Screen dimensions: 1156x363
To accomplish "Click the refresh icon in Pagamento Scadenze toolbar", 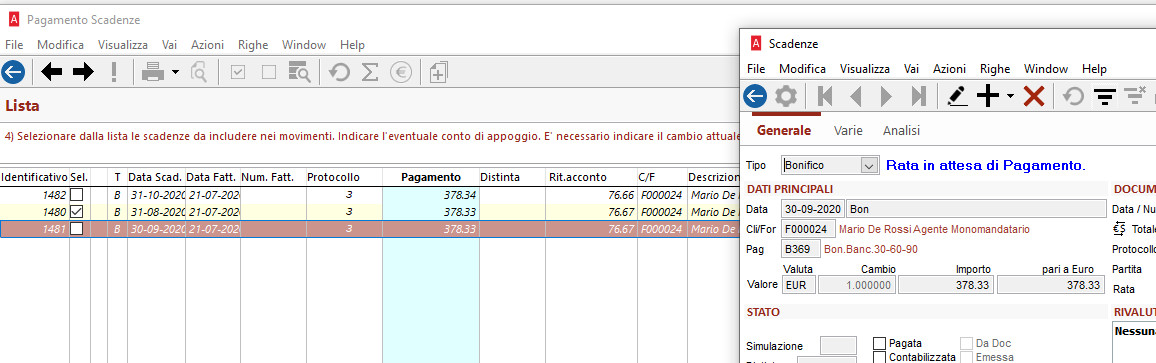I will (x=339, y=72).
